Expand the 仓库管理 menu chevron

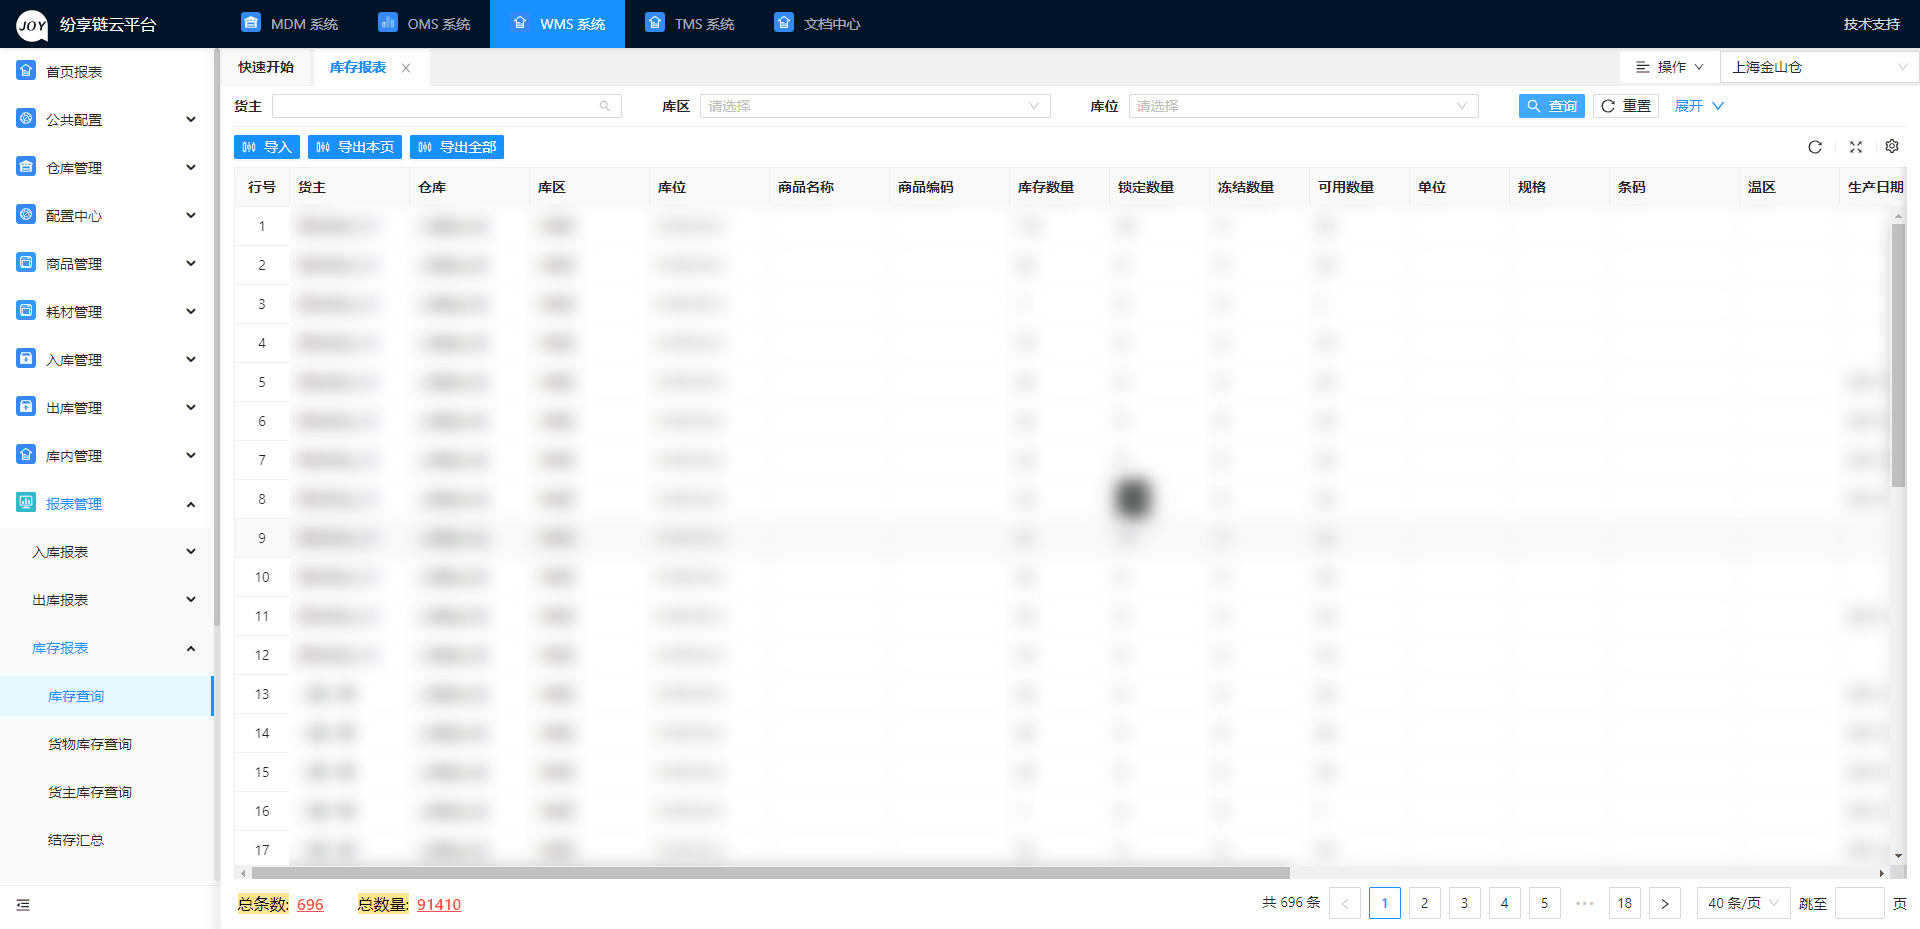[x=191, y=167]
